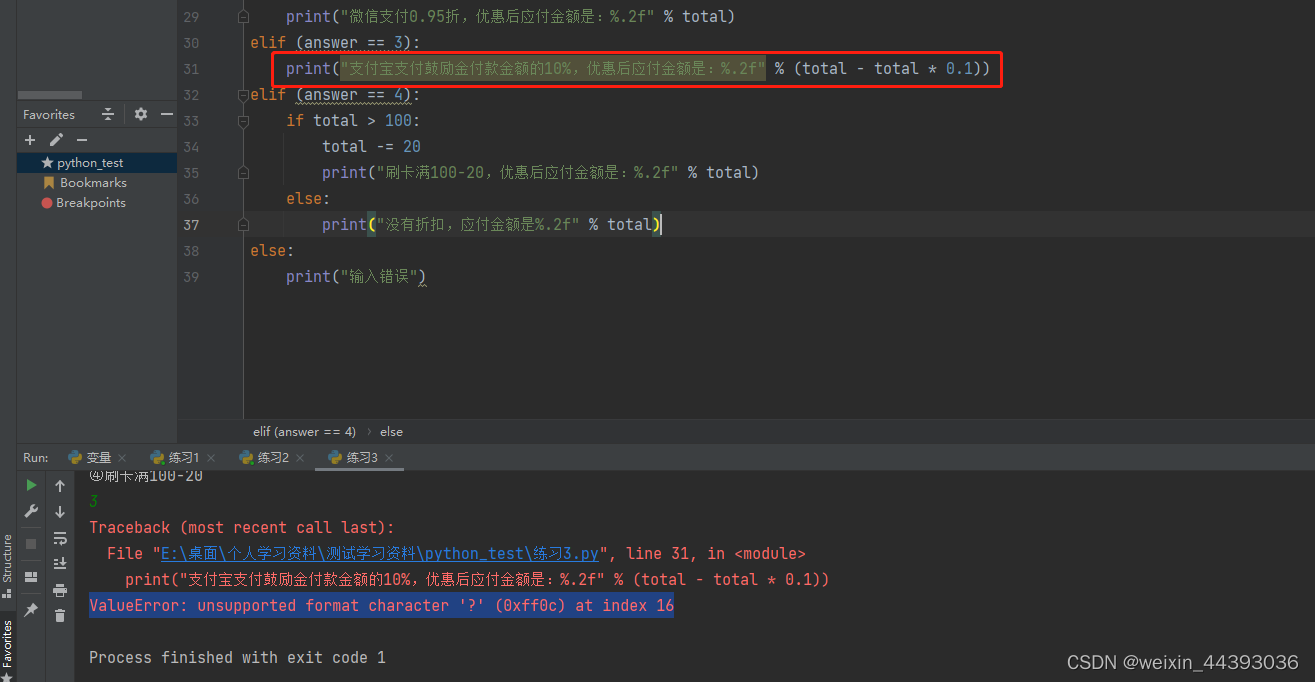This screenshot has width=1315, height=682.
Task: Clear console output with the trash icon
Action: click(x=60, y=616)
